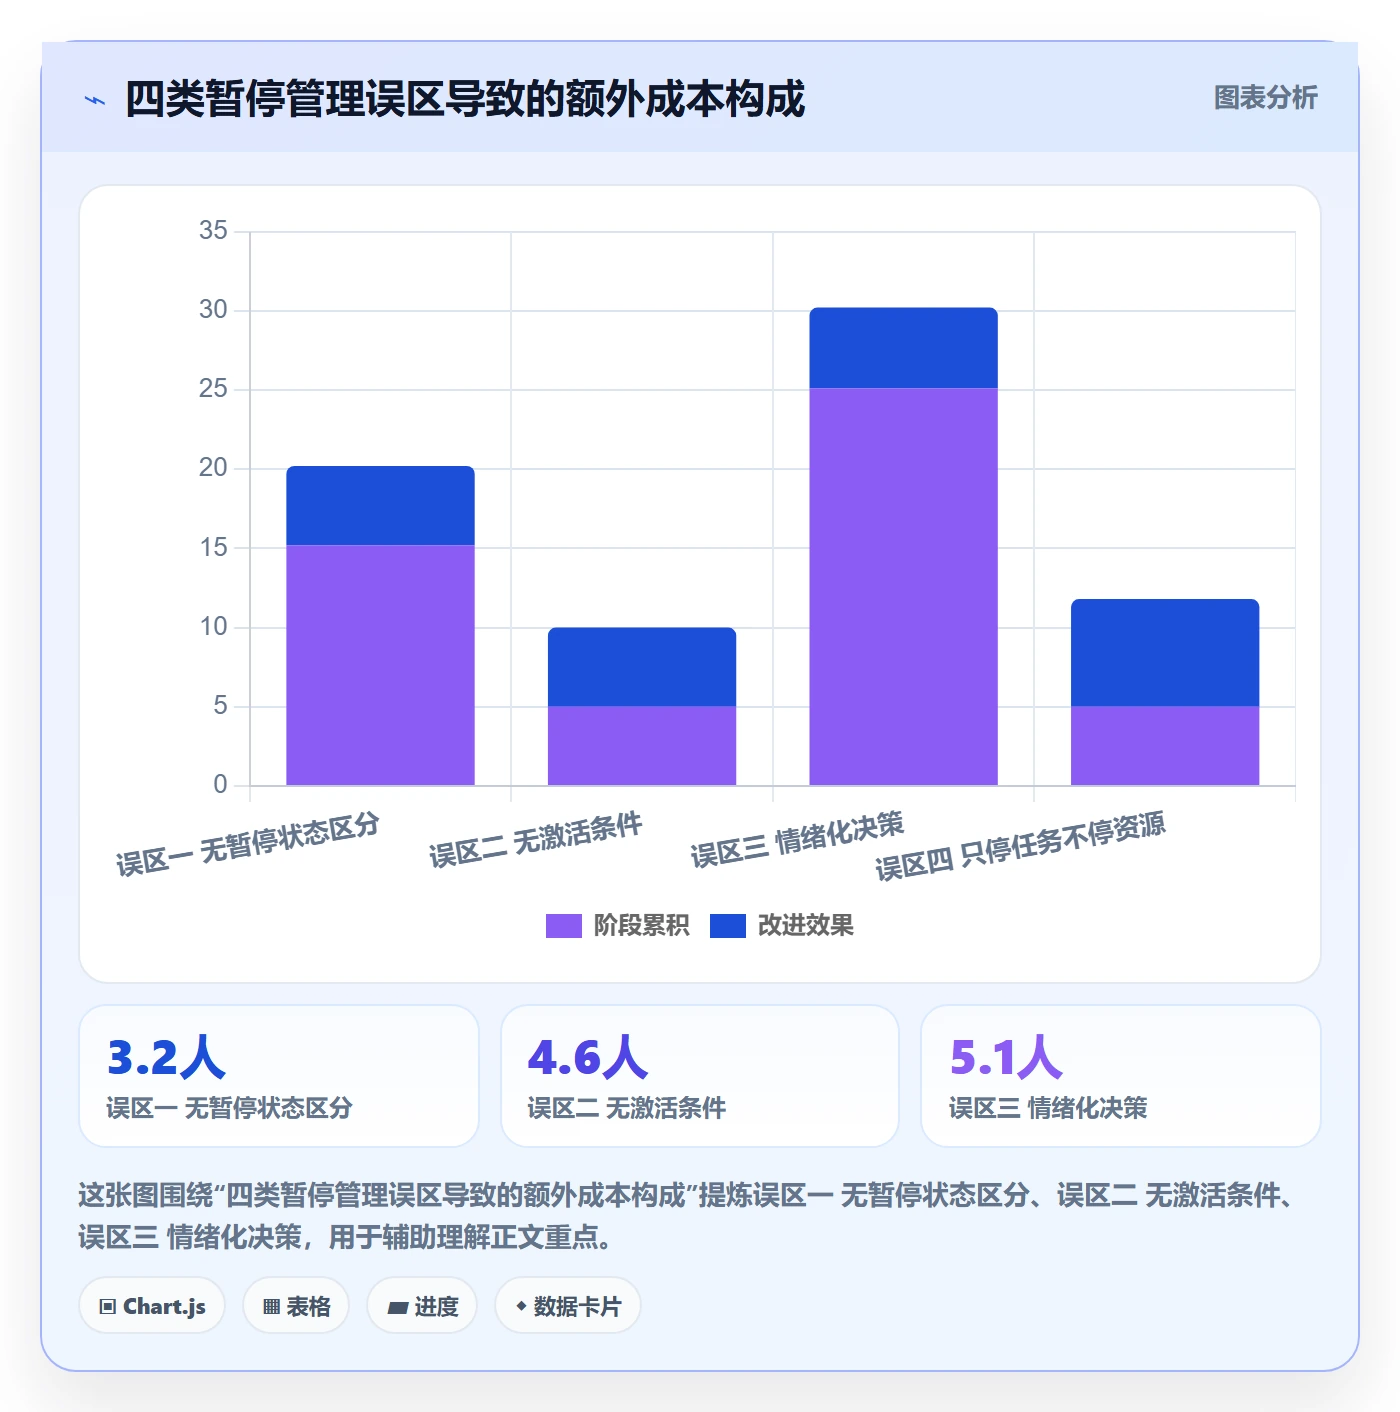Image resolution: width=1400 pixels, height=1412 pixels.
Task: Click the purple 阶段累积 bar for 误区三
Action: [x=903, y=586]
